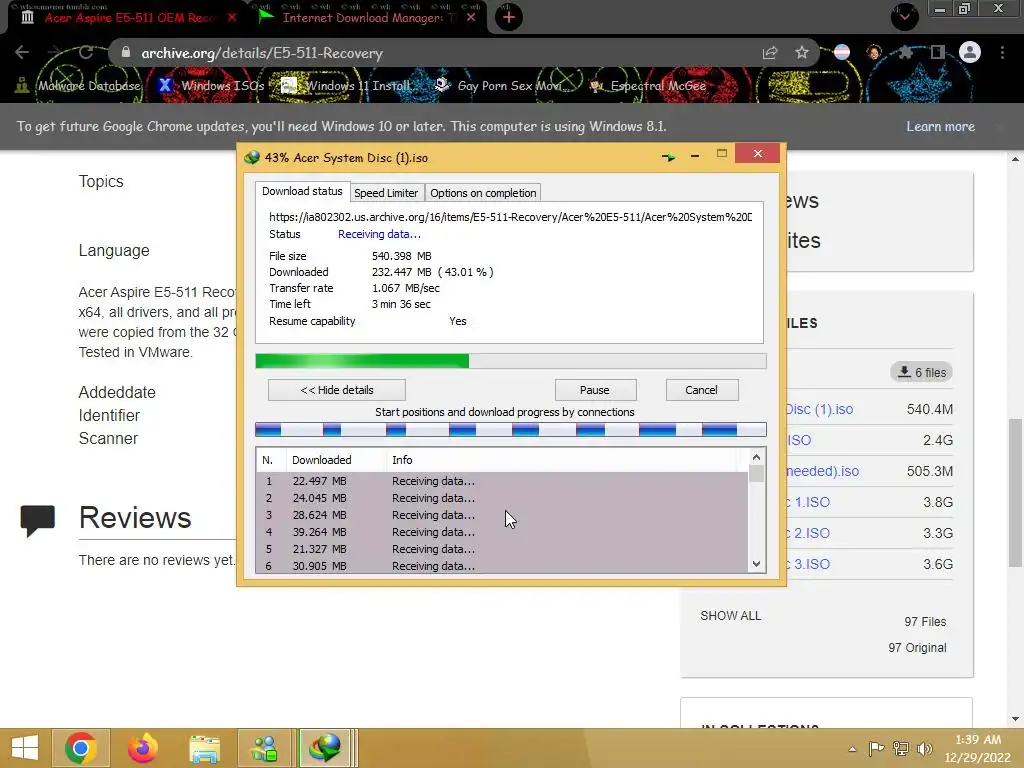The height and width of the screenshot is (768, 1024).
Task: Click the green arrow icon in IDM title bar
Action: click(668, 157)
